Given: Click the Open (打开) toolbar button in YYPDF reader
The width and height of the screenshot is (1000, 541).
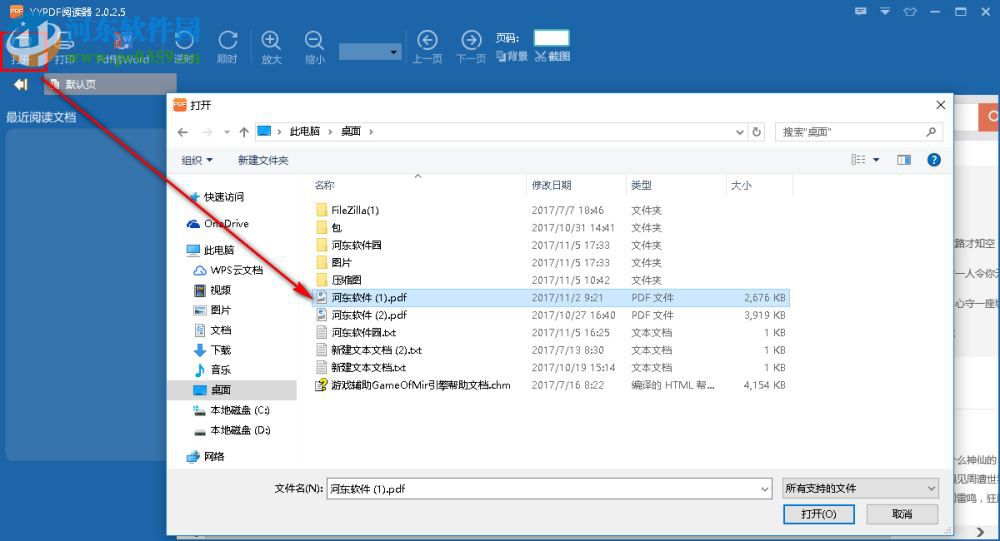Looking at the screenshot, I should tap(23, 49).
